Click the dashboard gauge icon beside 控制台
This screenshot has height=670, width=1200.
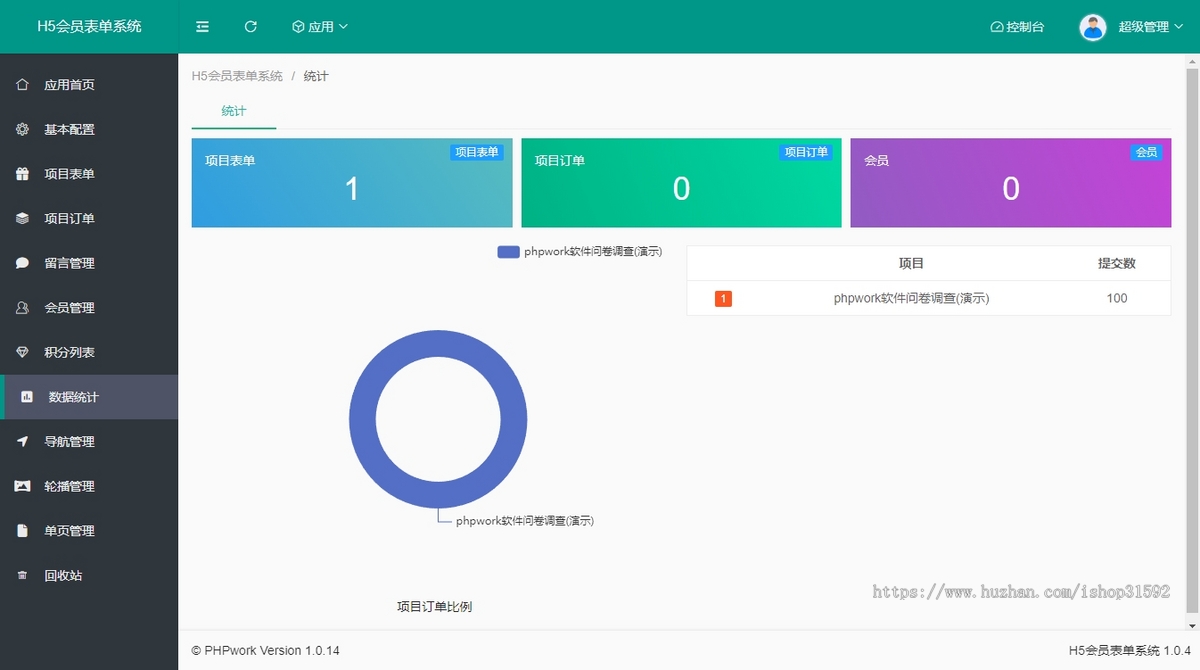tap(996, 27)
